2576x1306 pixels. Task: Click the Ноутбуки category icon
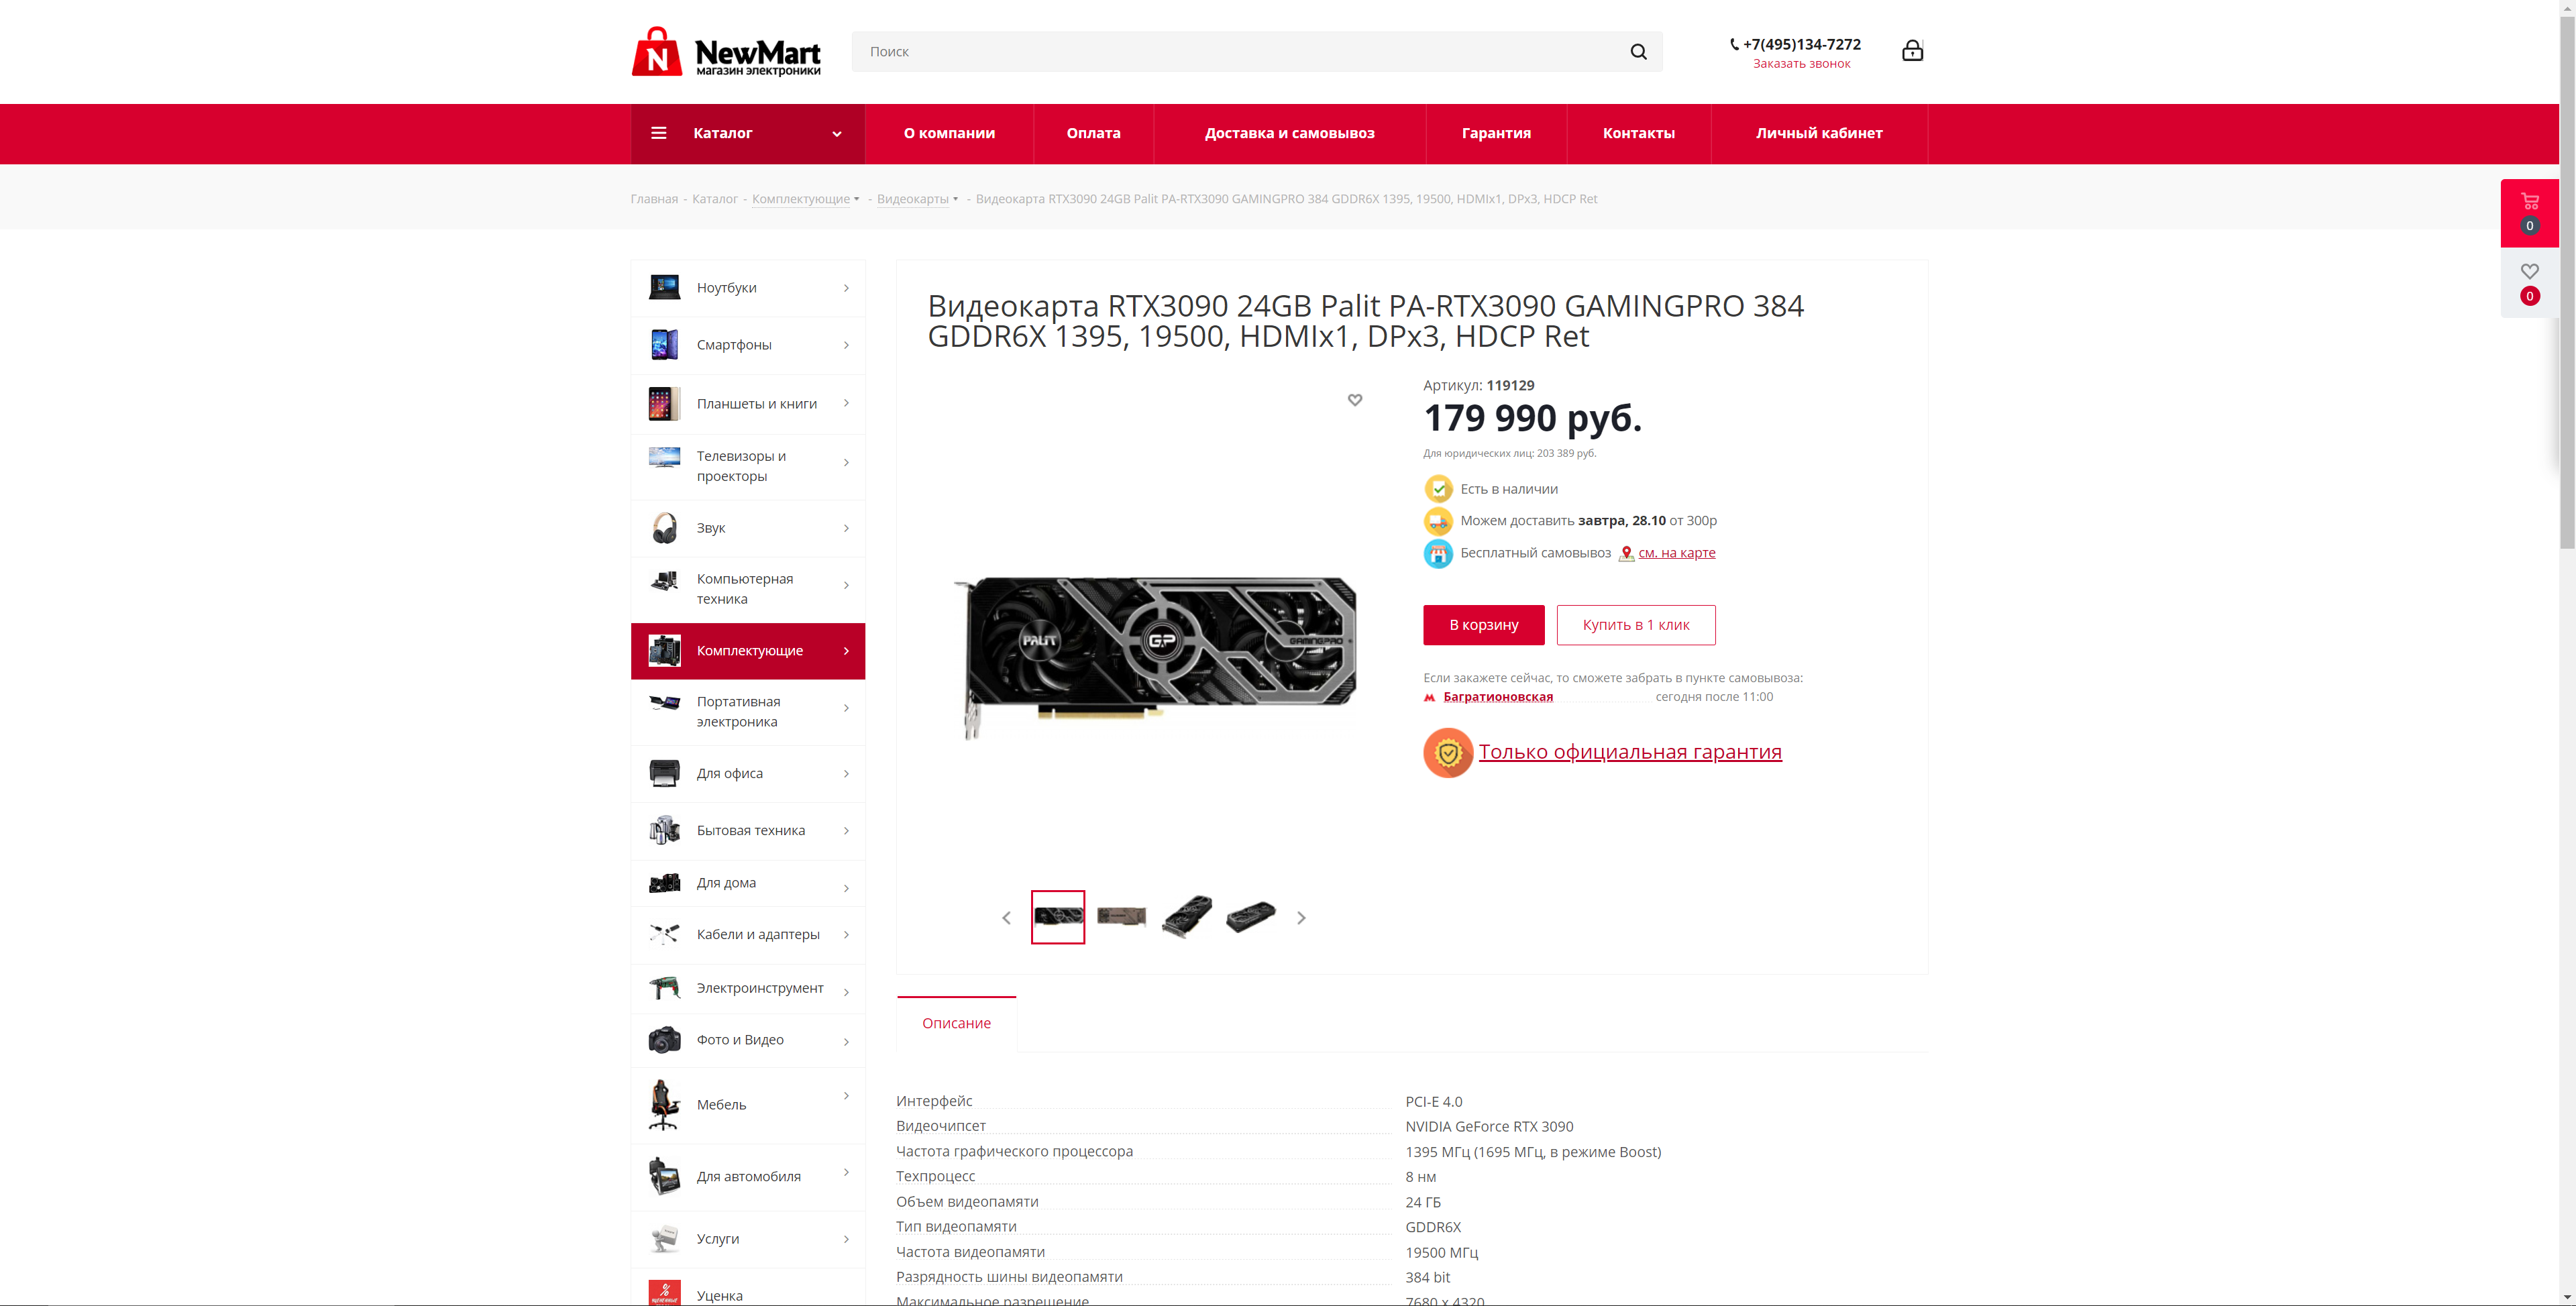664,288
